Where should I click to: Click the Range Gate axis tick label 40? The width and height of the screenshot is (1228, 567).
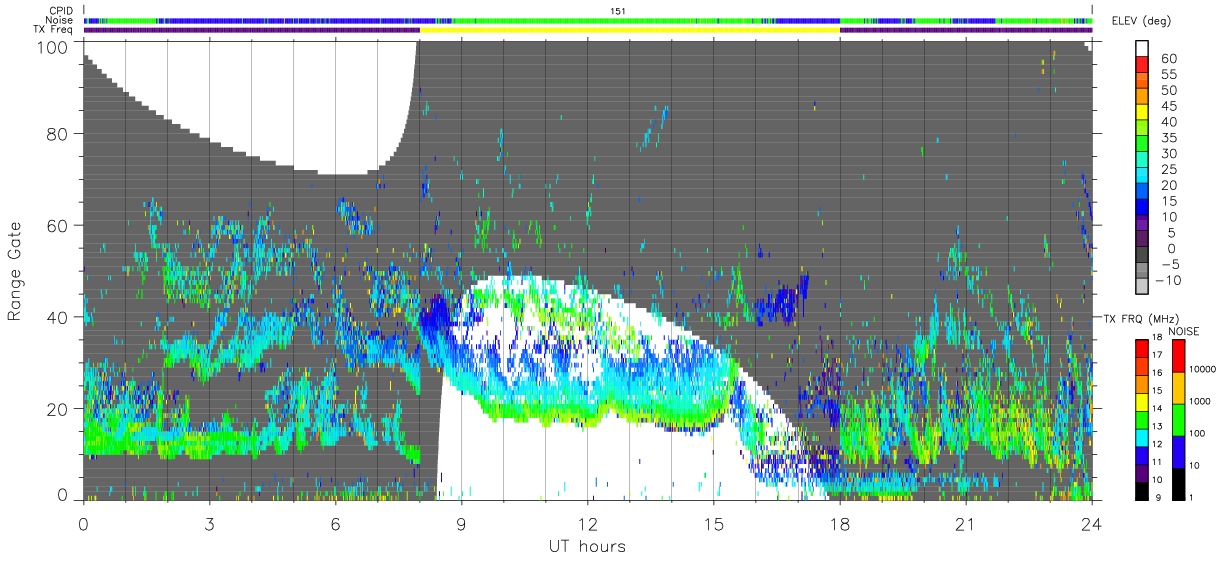(x=59, y=317)
